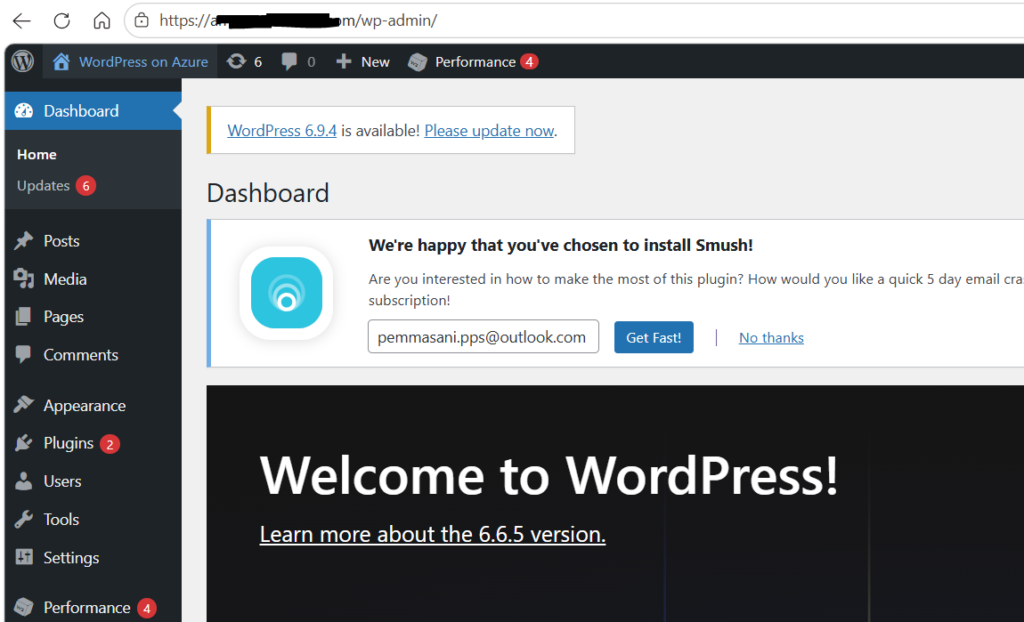
Task: Click the Smush plugin logo
Action: (x=286, y=293)
